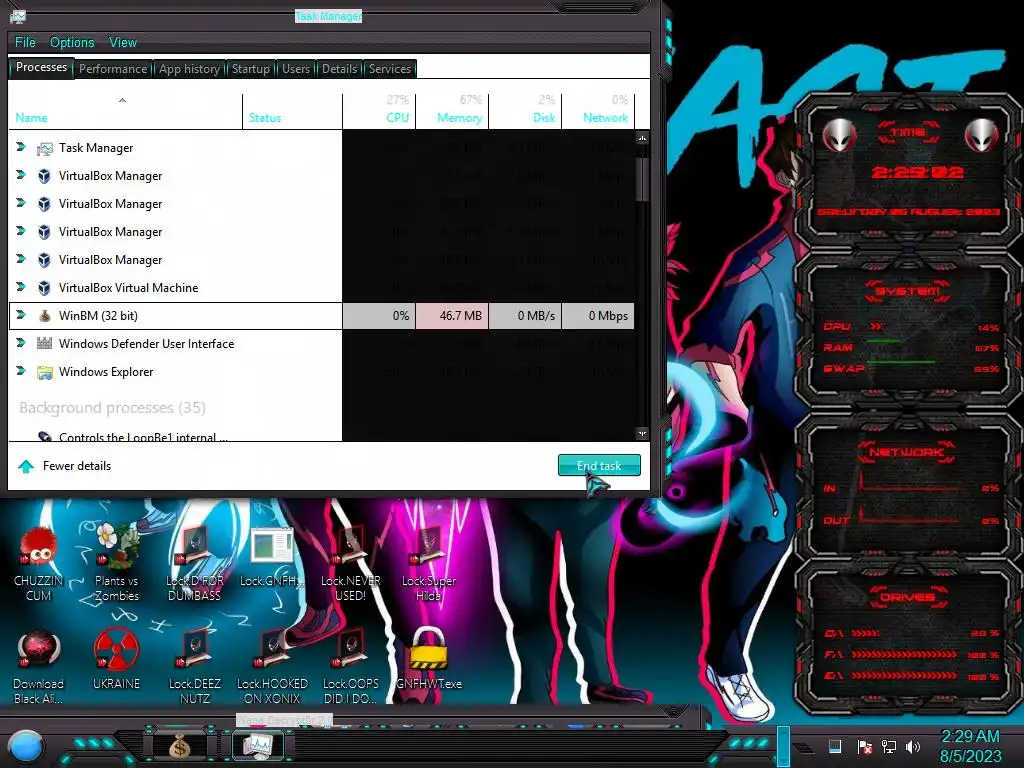Expand the WinBM (32 bit) row

[21, 315]
